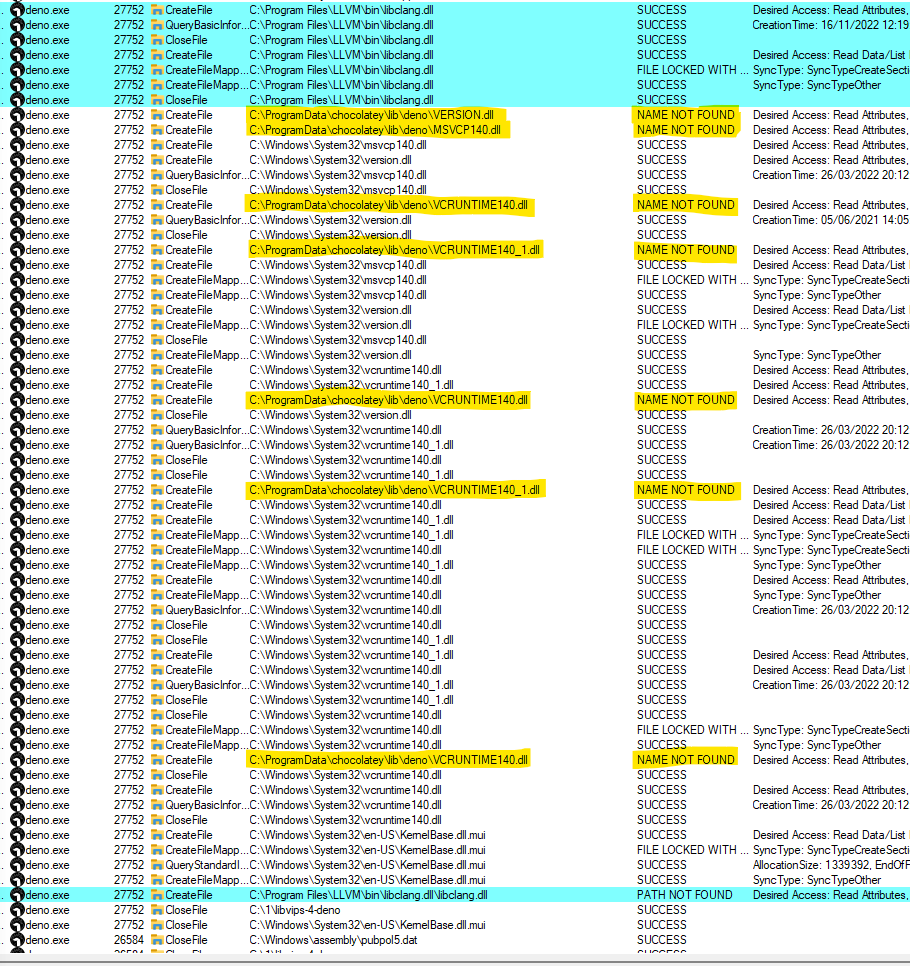Click NAME NOT FOUND result for chocolatey MSVCP140.dll
Image resolution: width=910 pixels, height=966 pixels.
click(x=686, y=130)
